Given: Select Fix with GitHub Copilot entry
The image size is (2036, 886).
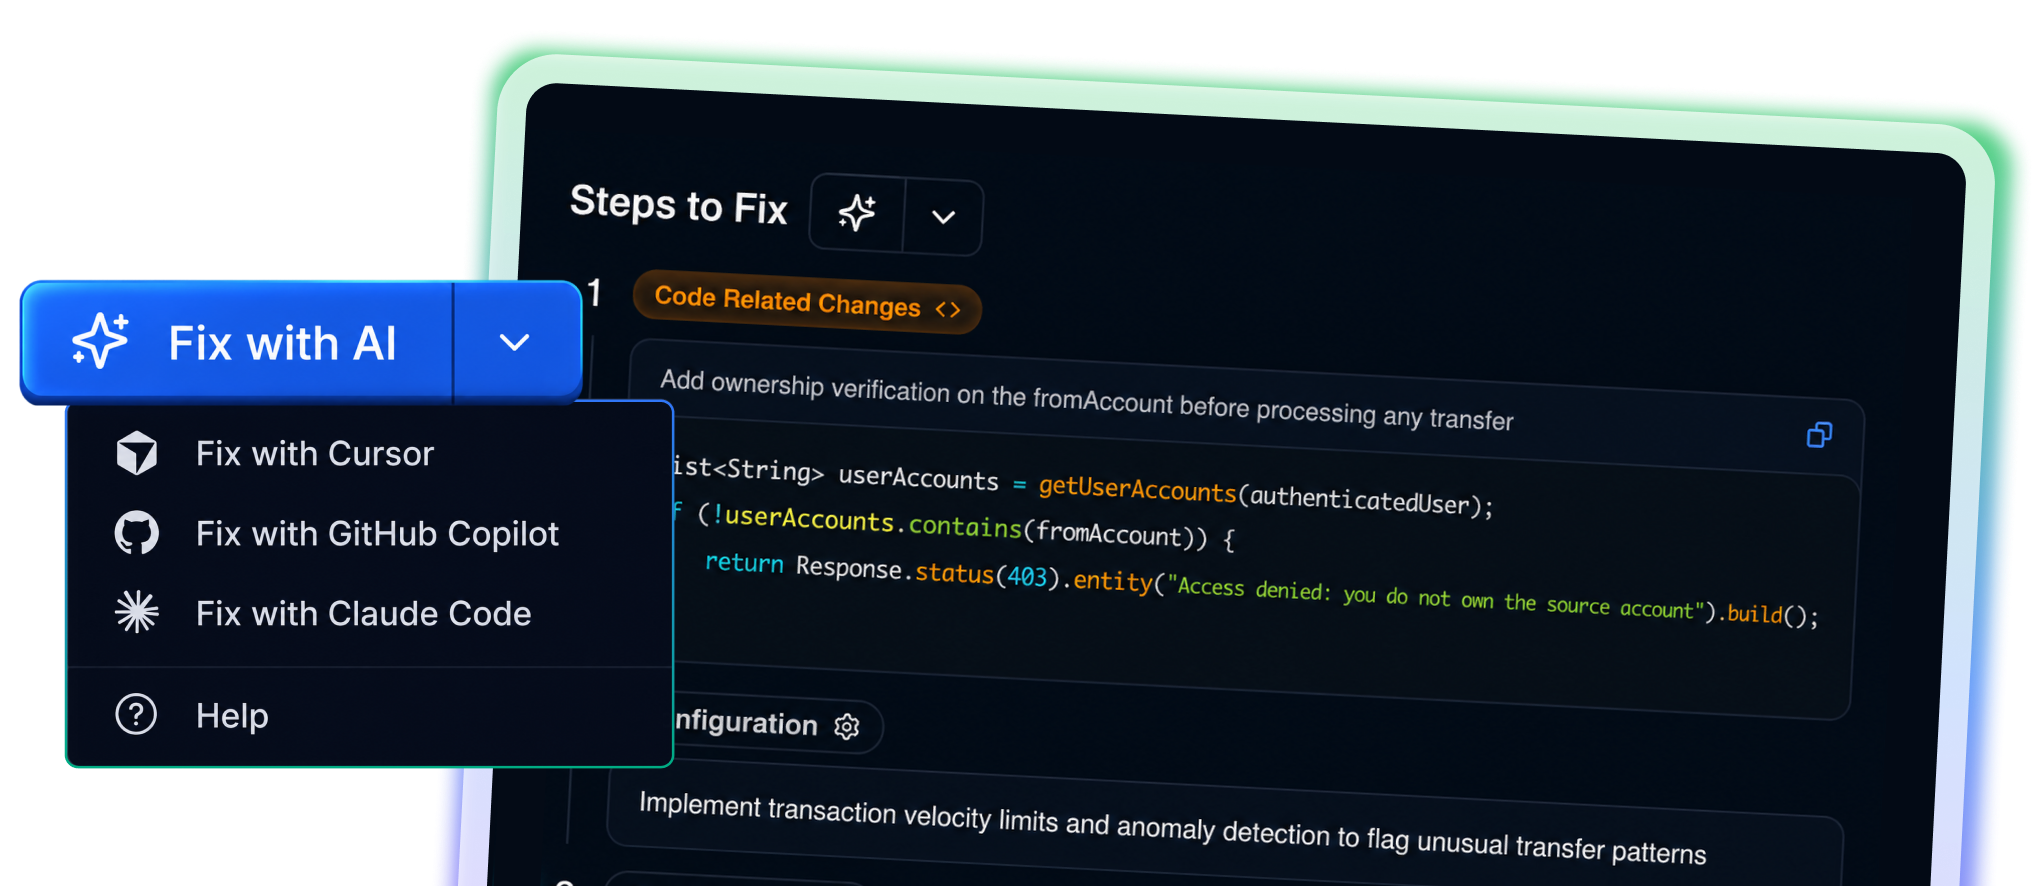Looking at the screenshot, I should coord(370,534).
